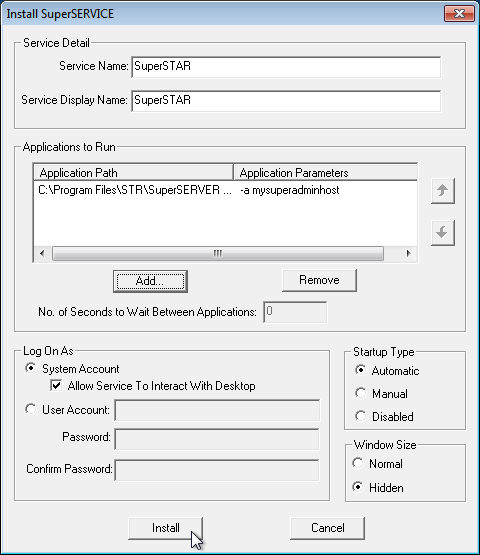
Task: Toggle Allow Service To Interact With Desktop
Action: click(56, 385)
